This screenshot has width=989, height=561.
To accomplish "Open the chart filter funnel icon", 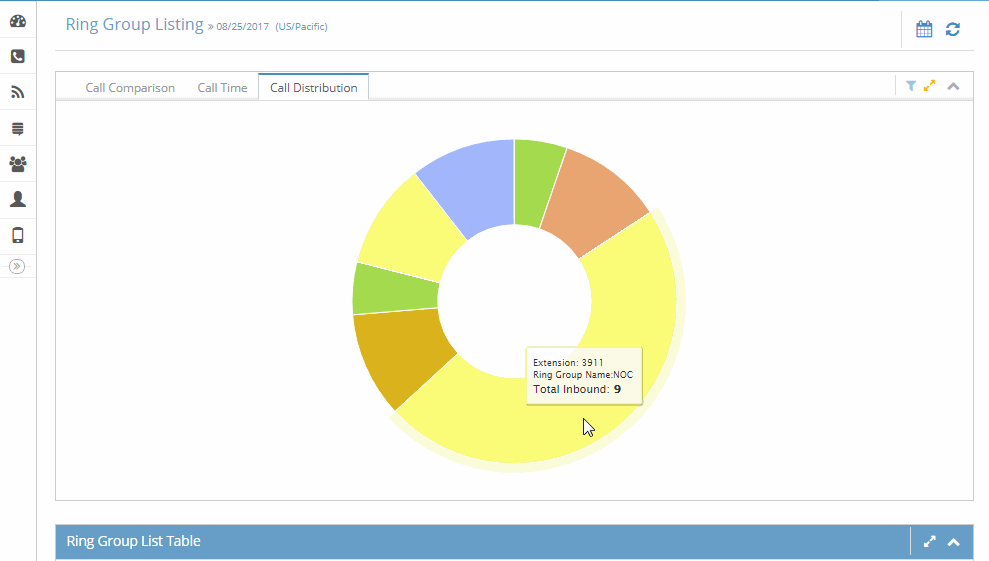I will click(x=911, y=86).
